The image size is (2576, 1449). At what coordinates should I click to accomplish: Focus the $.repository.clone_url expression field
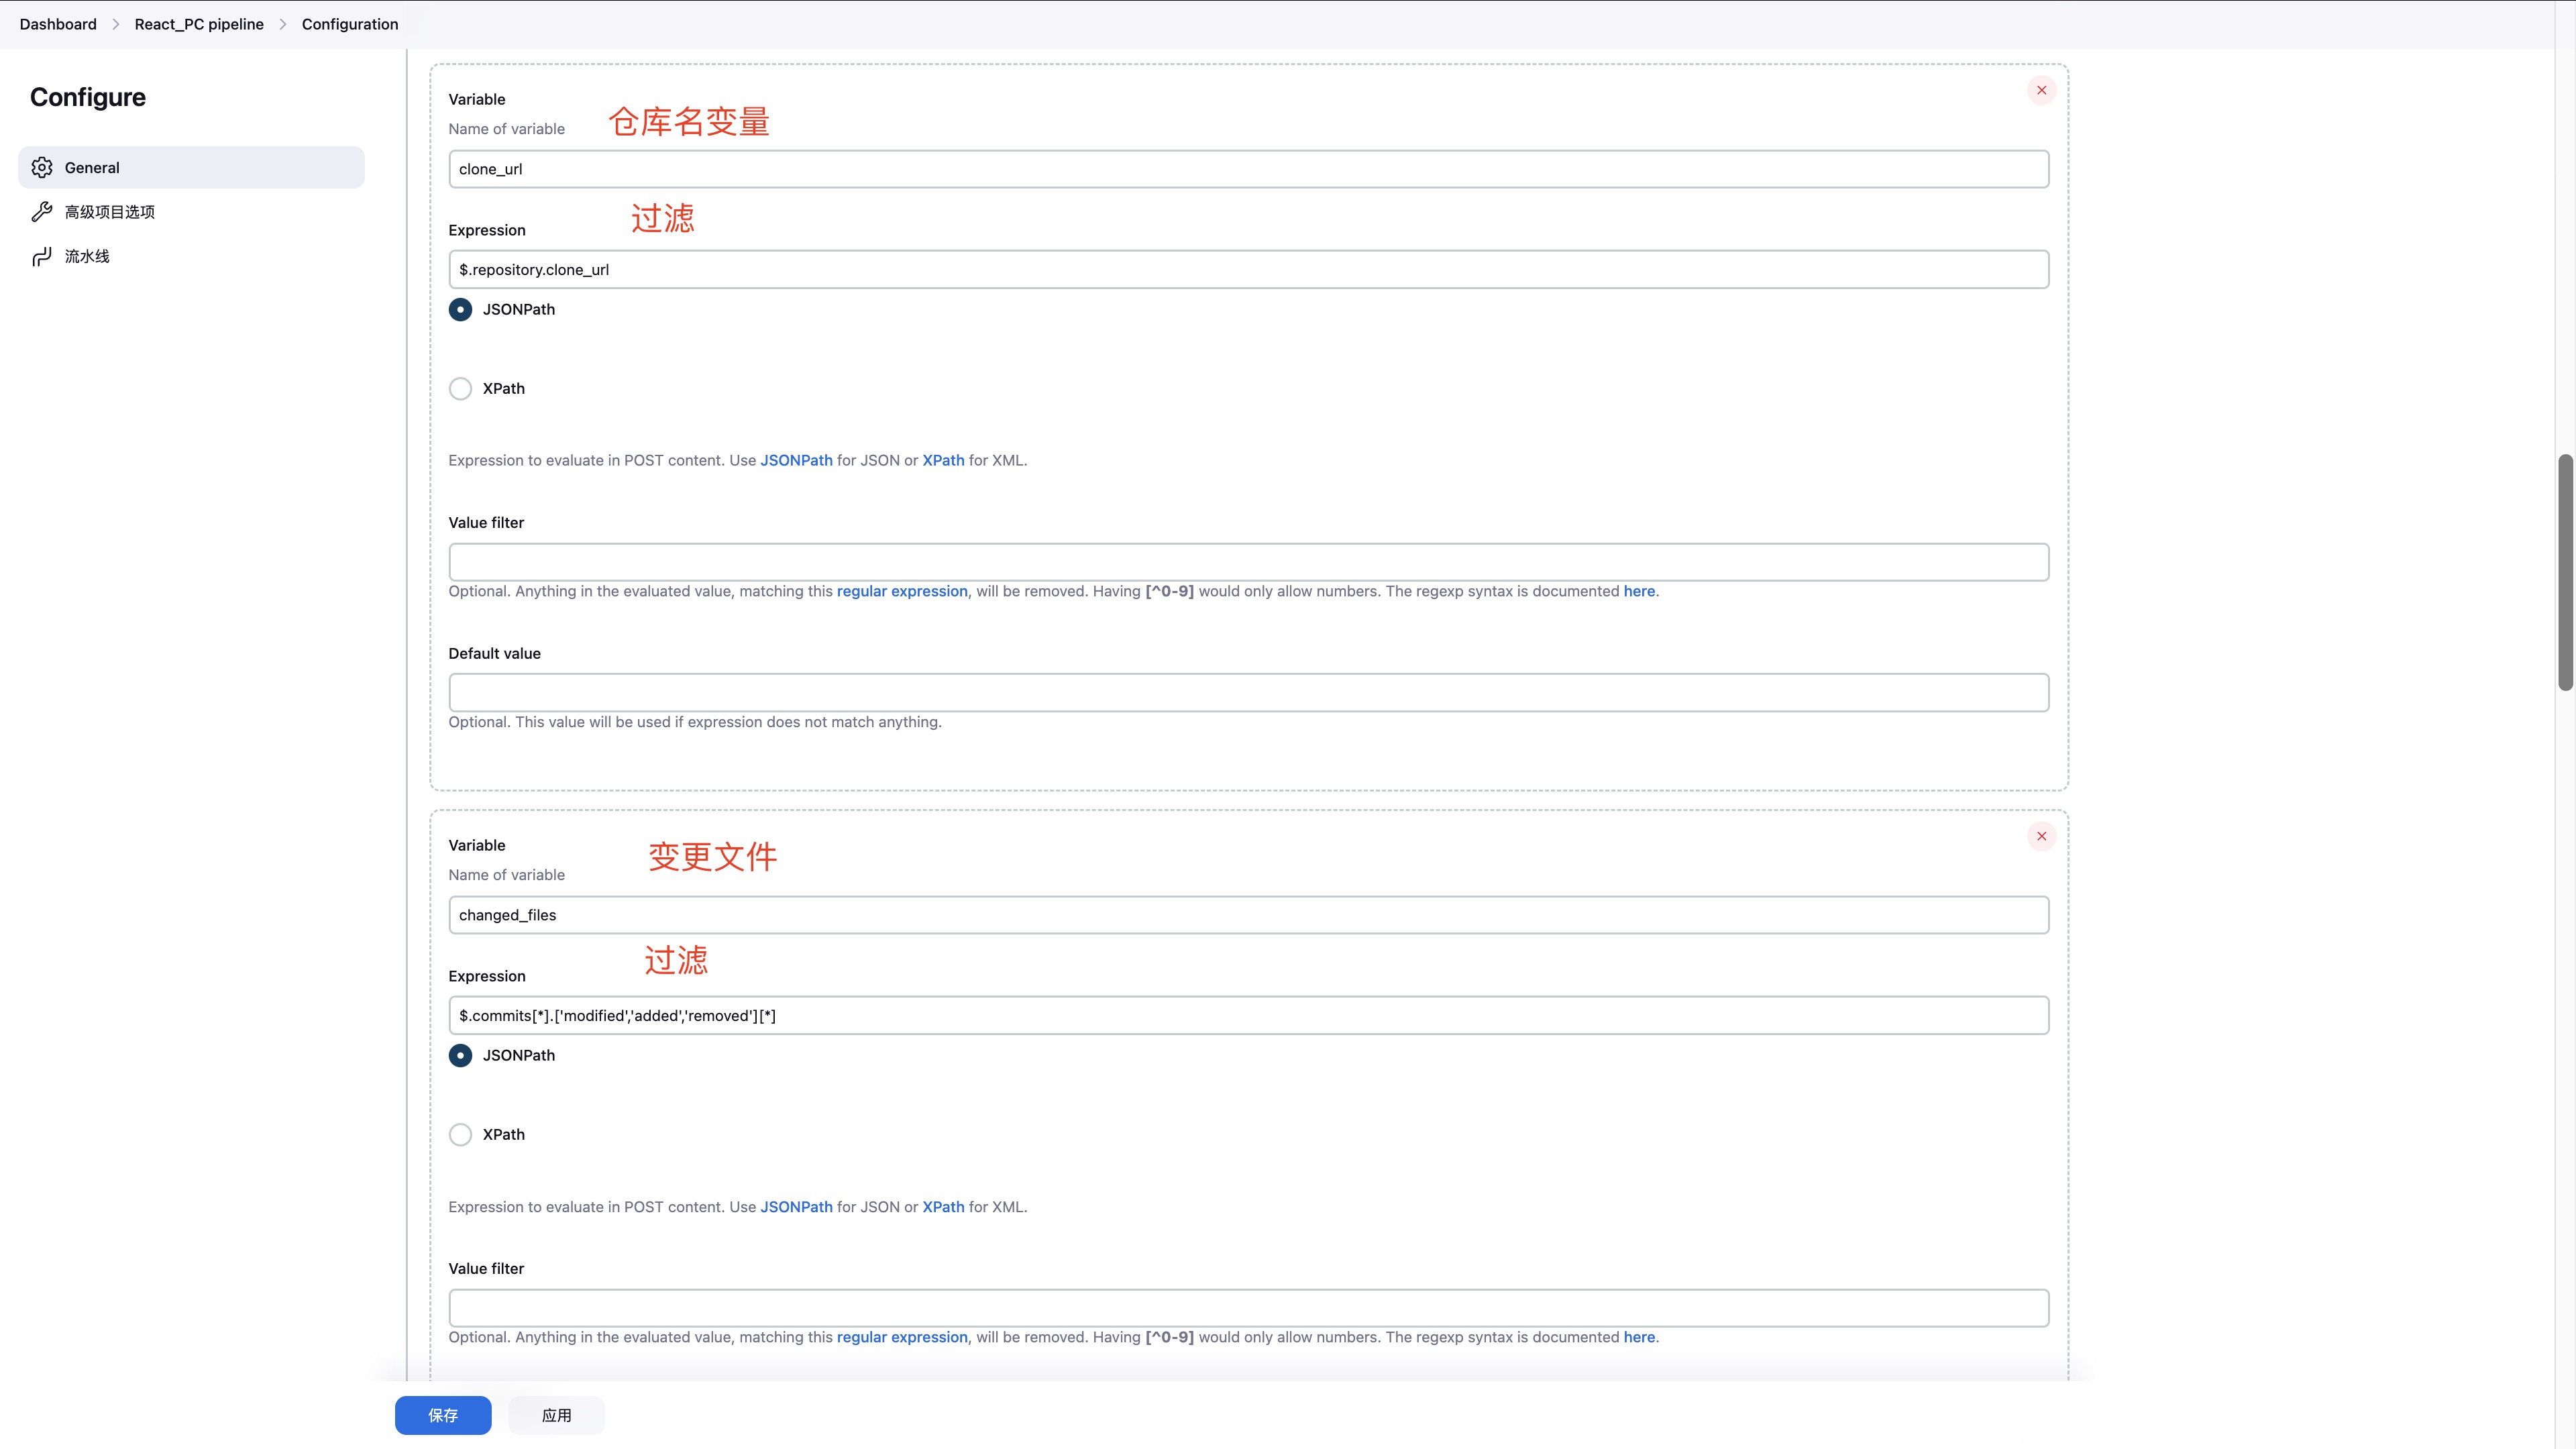click(x=1248, y=269)
